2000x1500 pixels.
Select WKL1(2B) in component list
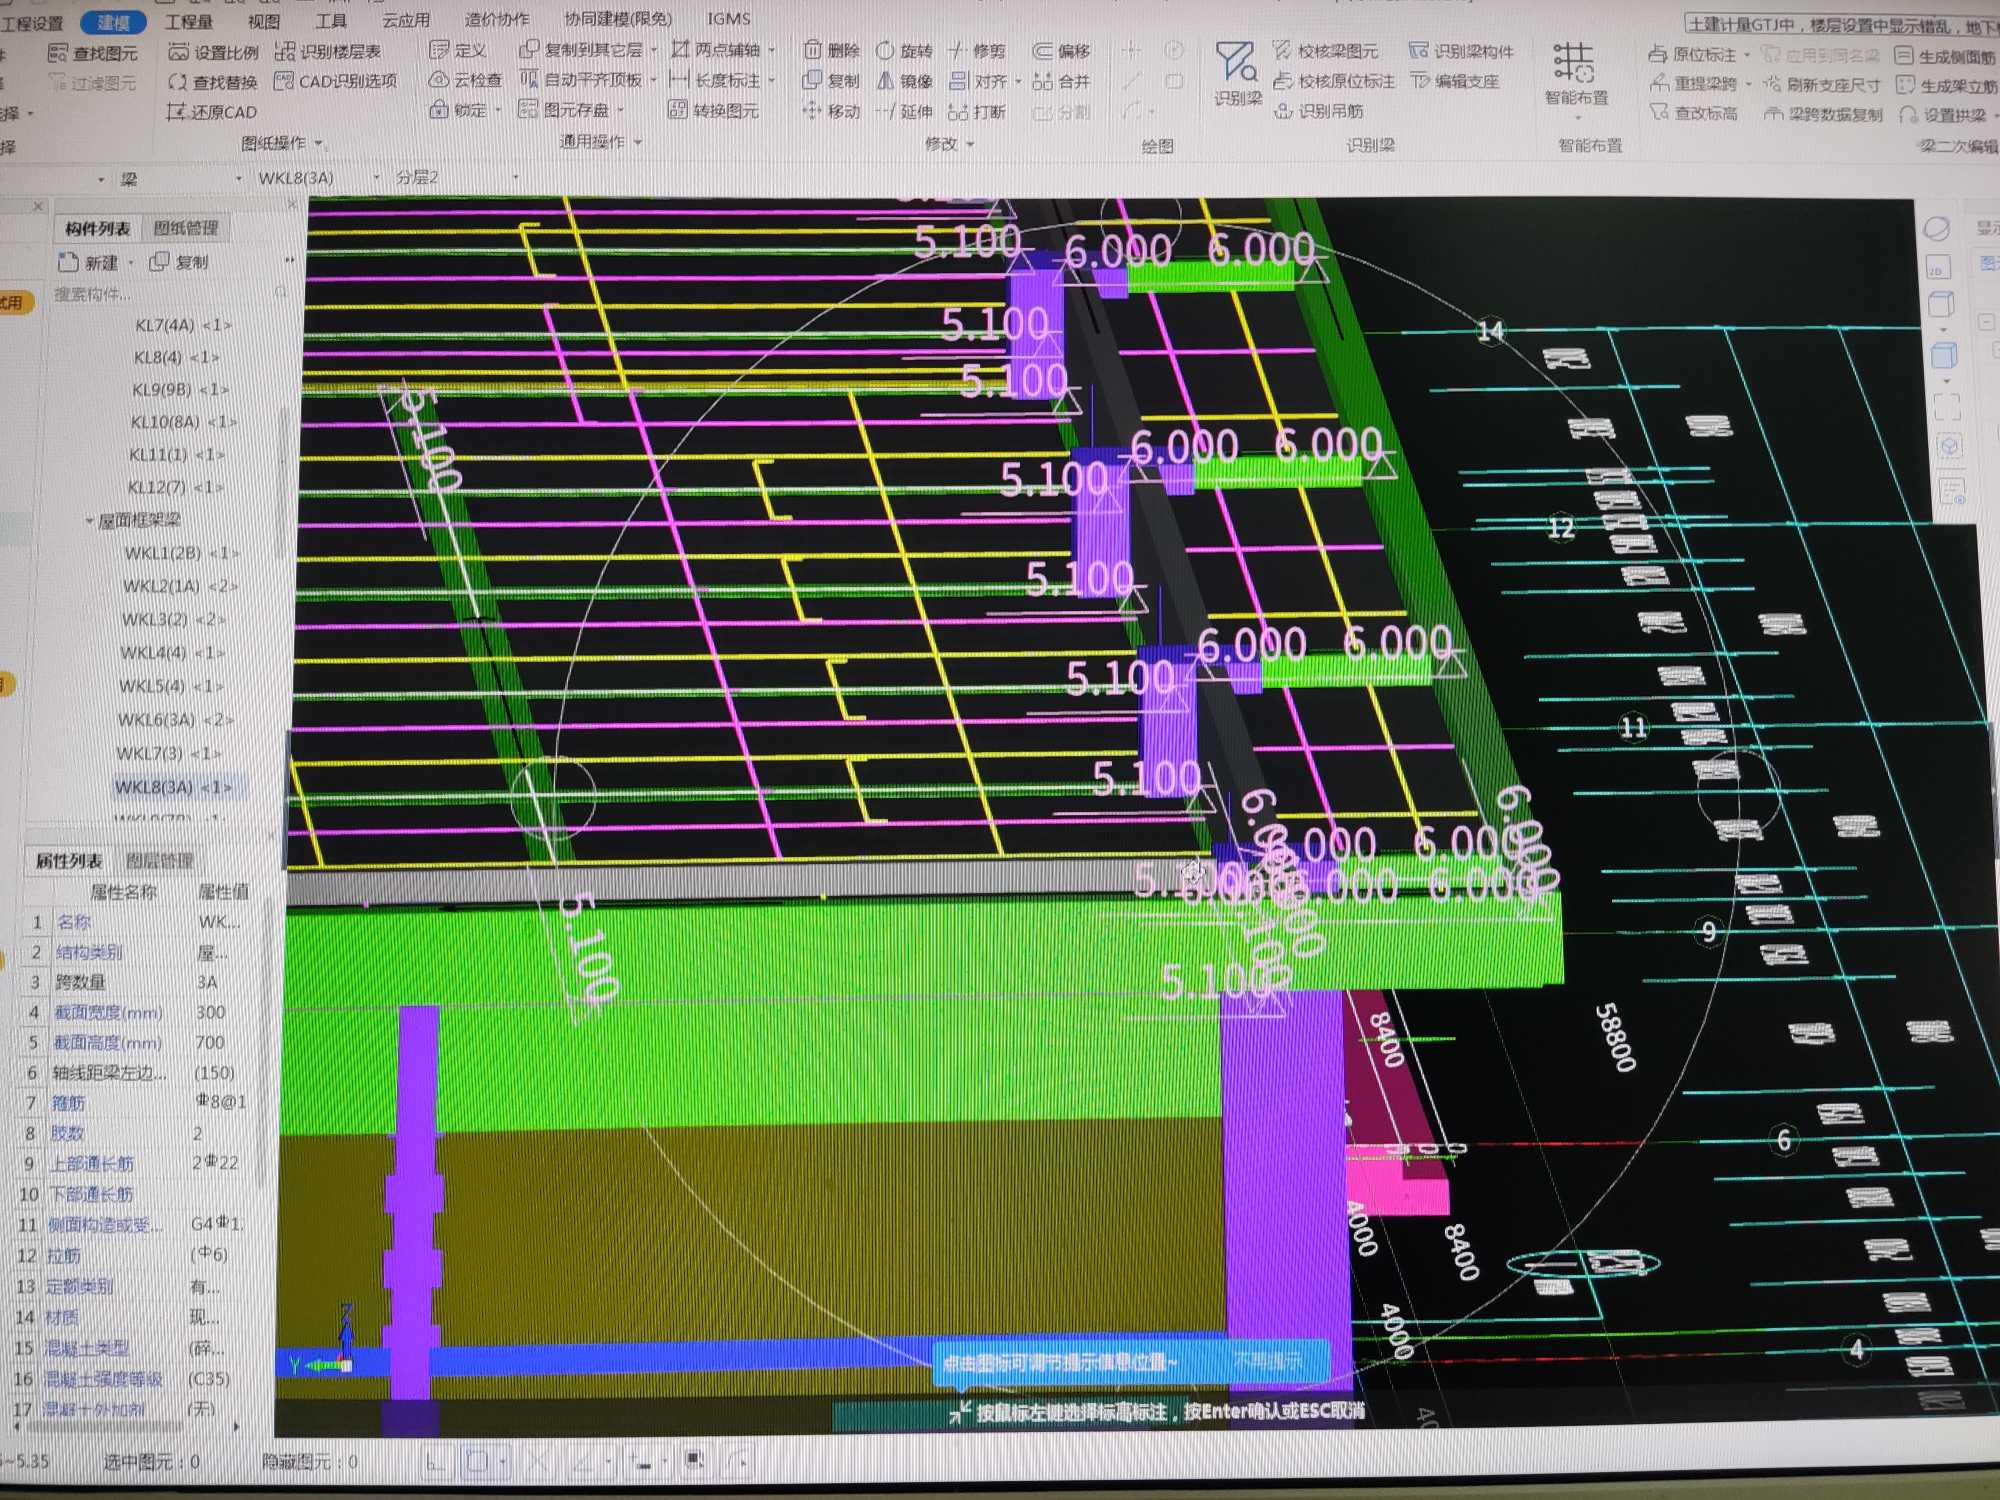[x=180, y=553]
